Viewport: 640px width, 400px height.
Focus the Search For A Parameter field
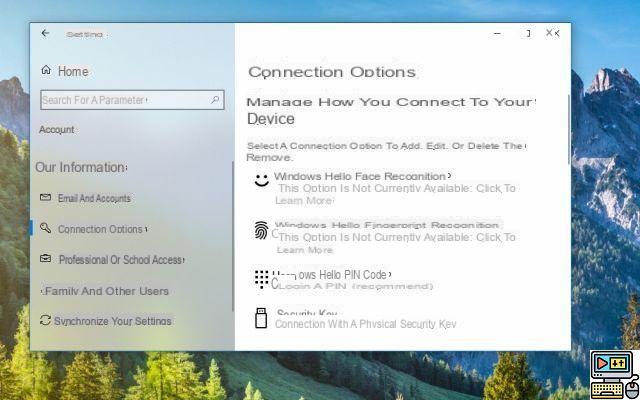[132, 100]
